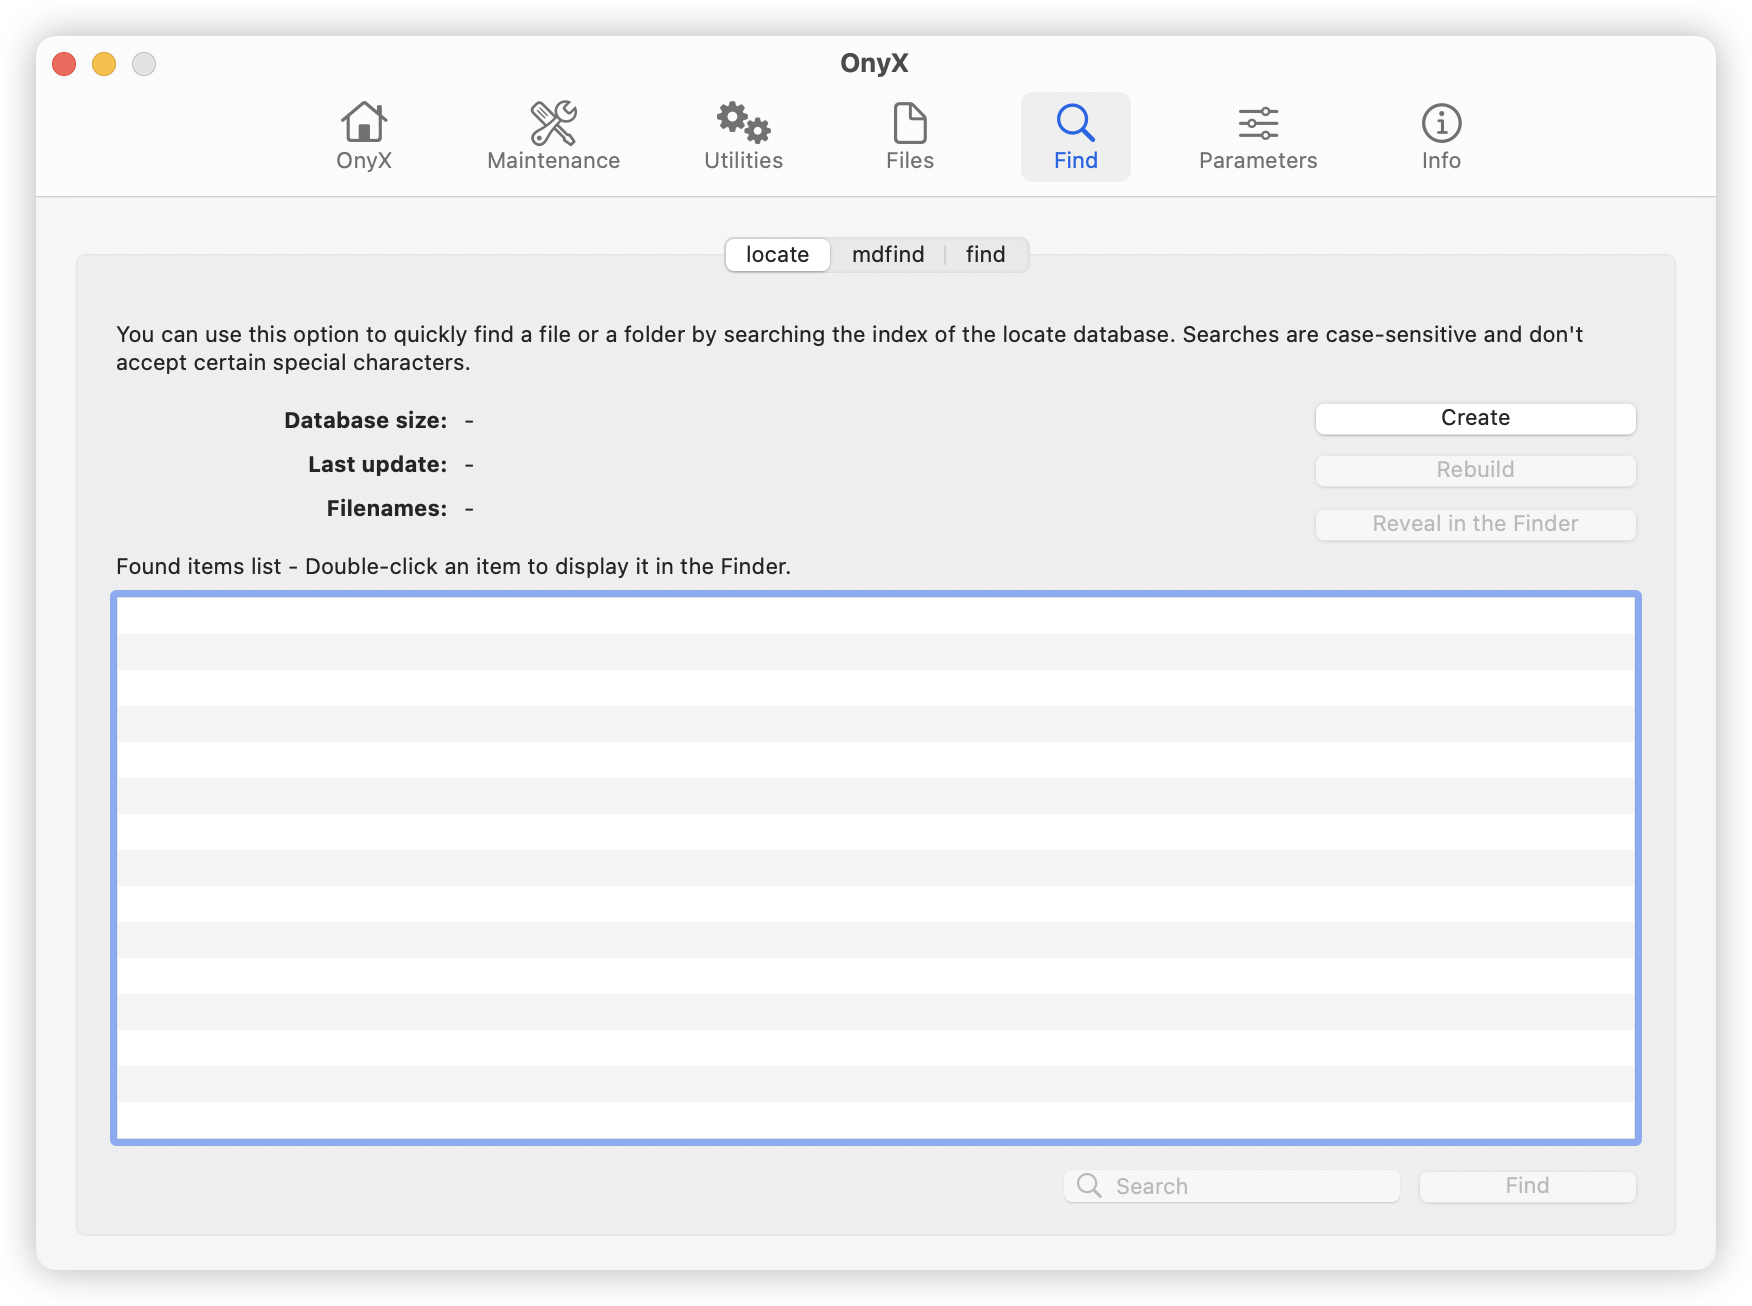Close the OnyX window with red button
The height and width of the screenshot is (1306, 1752).
click(x=64, y=64)
